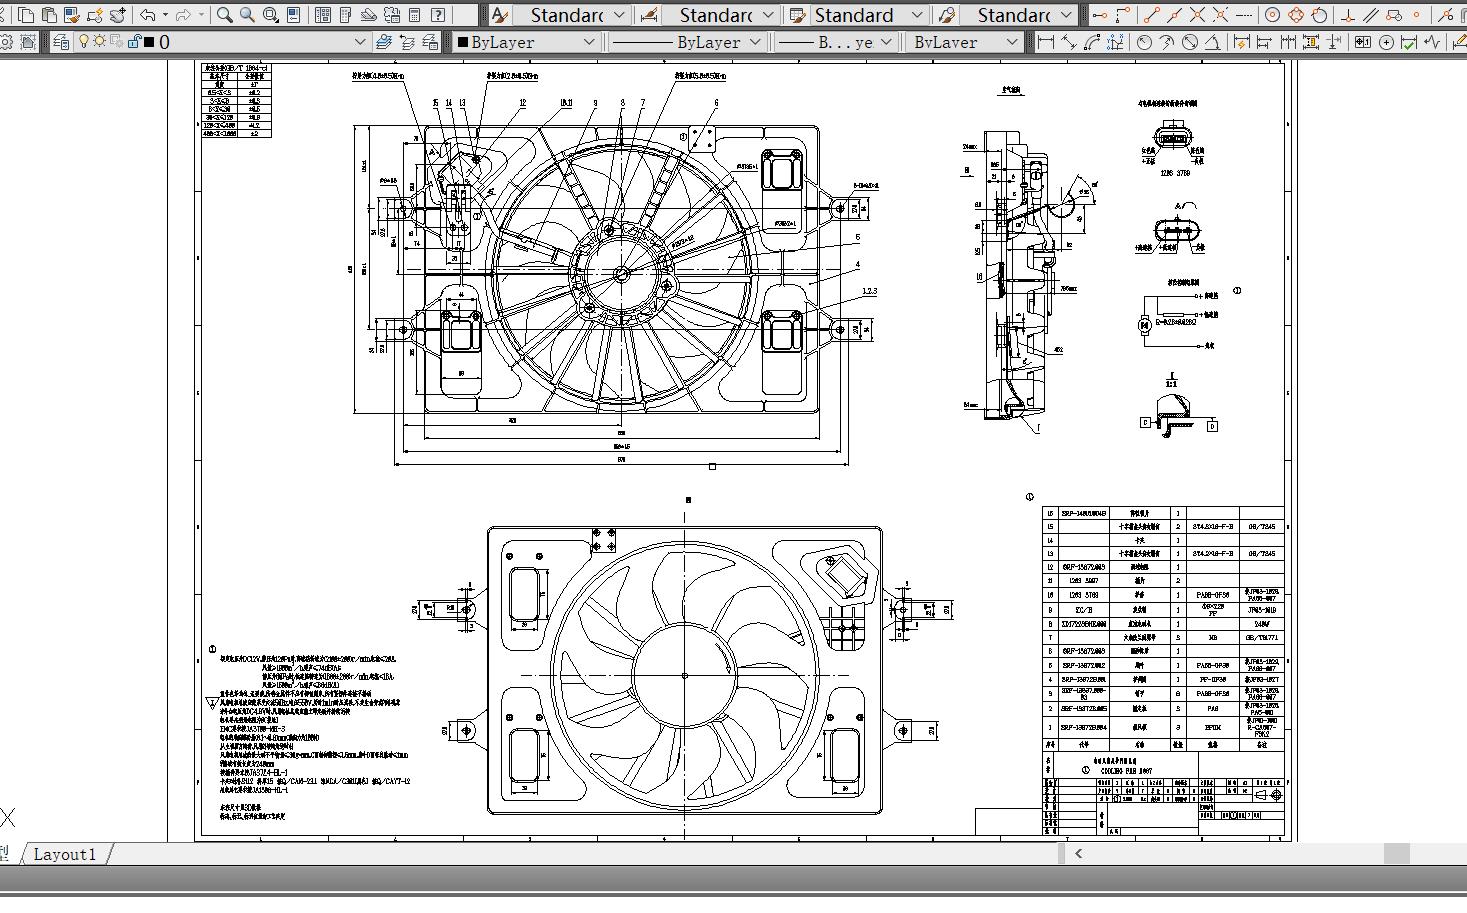This screenshot has height=913, width=1467.
Task: Open the ByLayer color control dropdown
Action: coord(526,42)
